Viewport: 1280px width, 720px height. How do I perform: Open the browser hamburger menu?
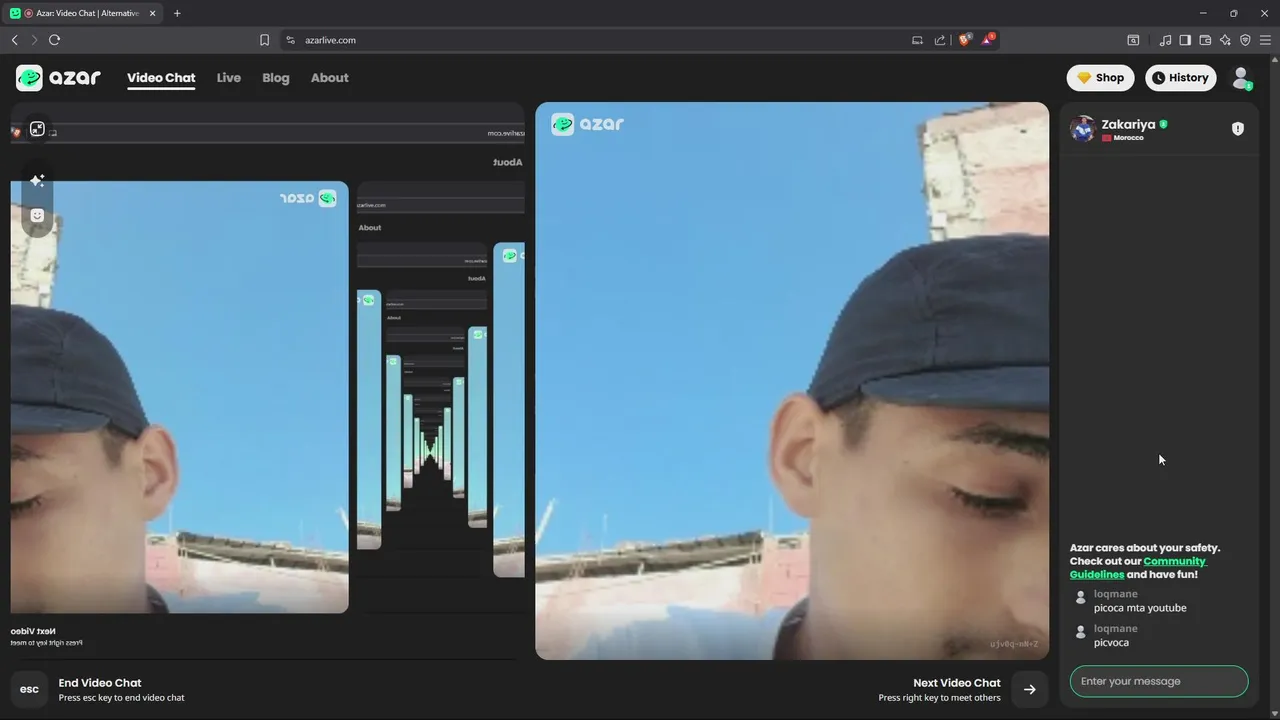coord(1265,40)
